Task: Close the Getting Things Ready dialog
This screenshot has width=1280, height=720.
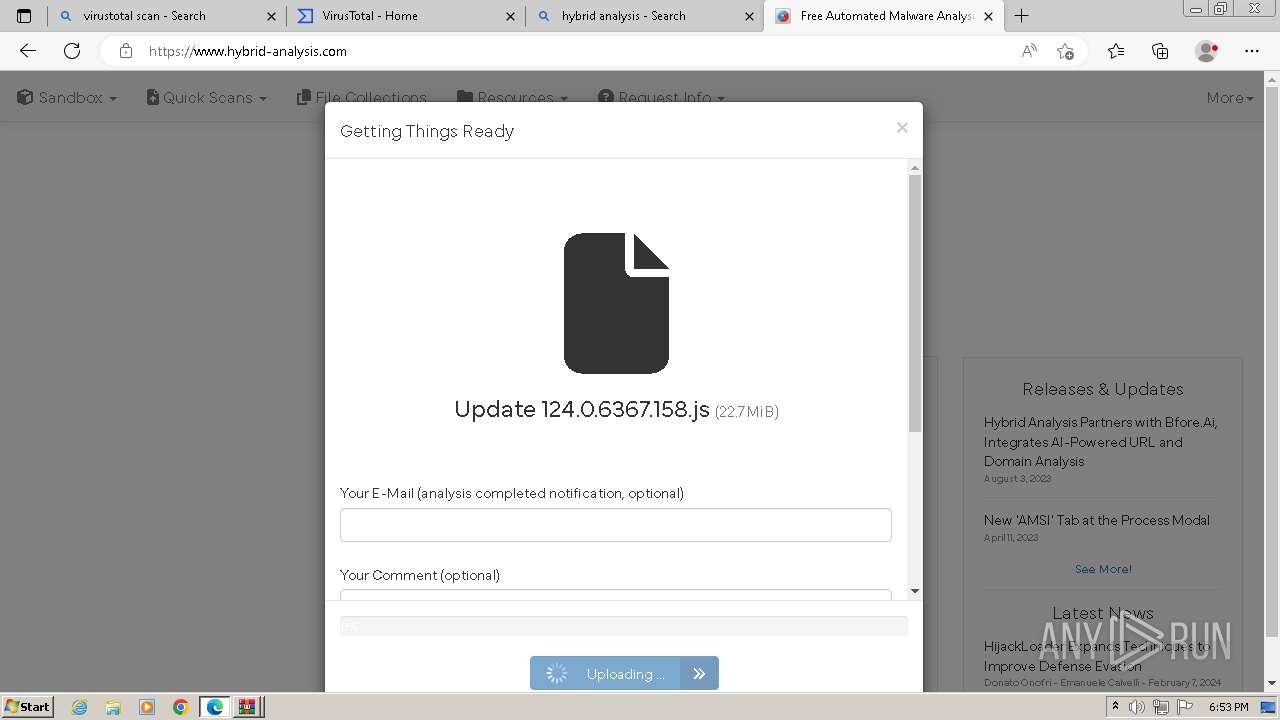Action: click(x=902, y=127)
